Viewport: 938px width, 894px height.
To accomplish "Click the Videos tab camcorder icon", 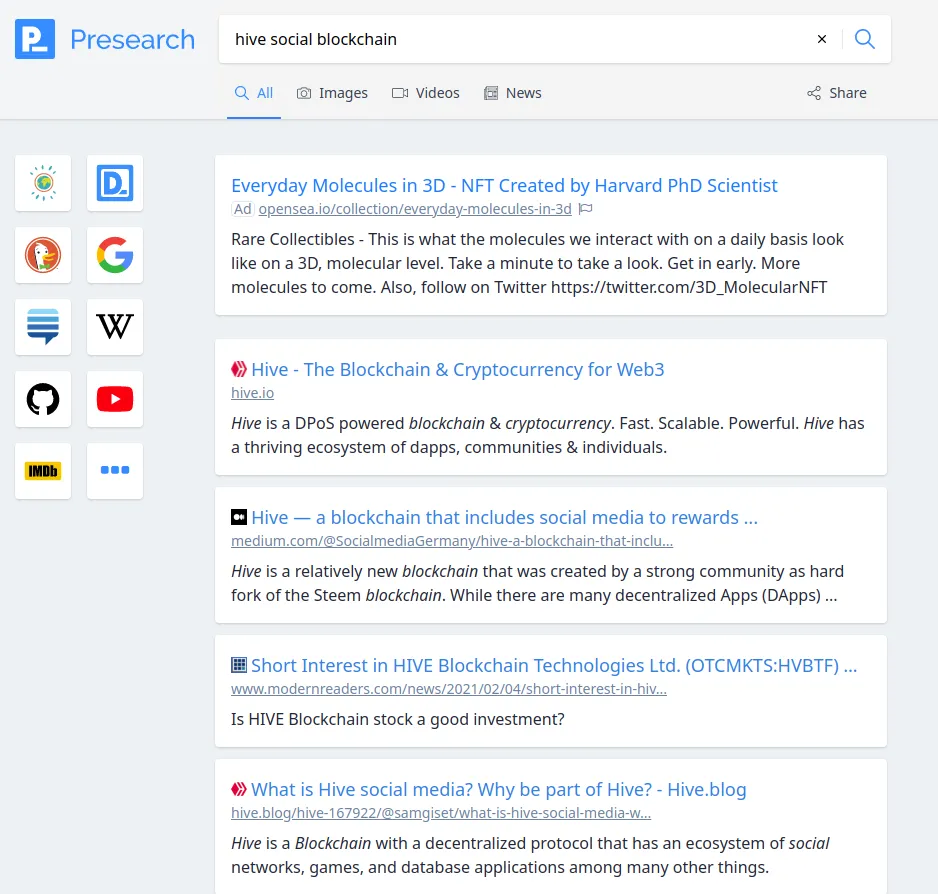I will point(400,93).
